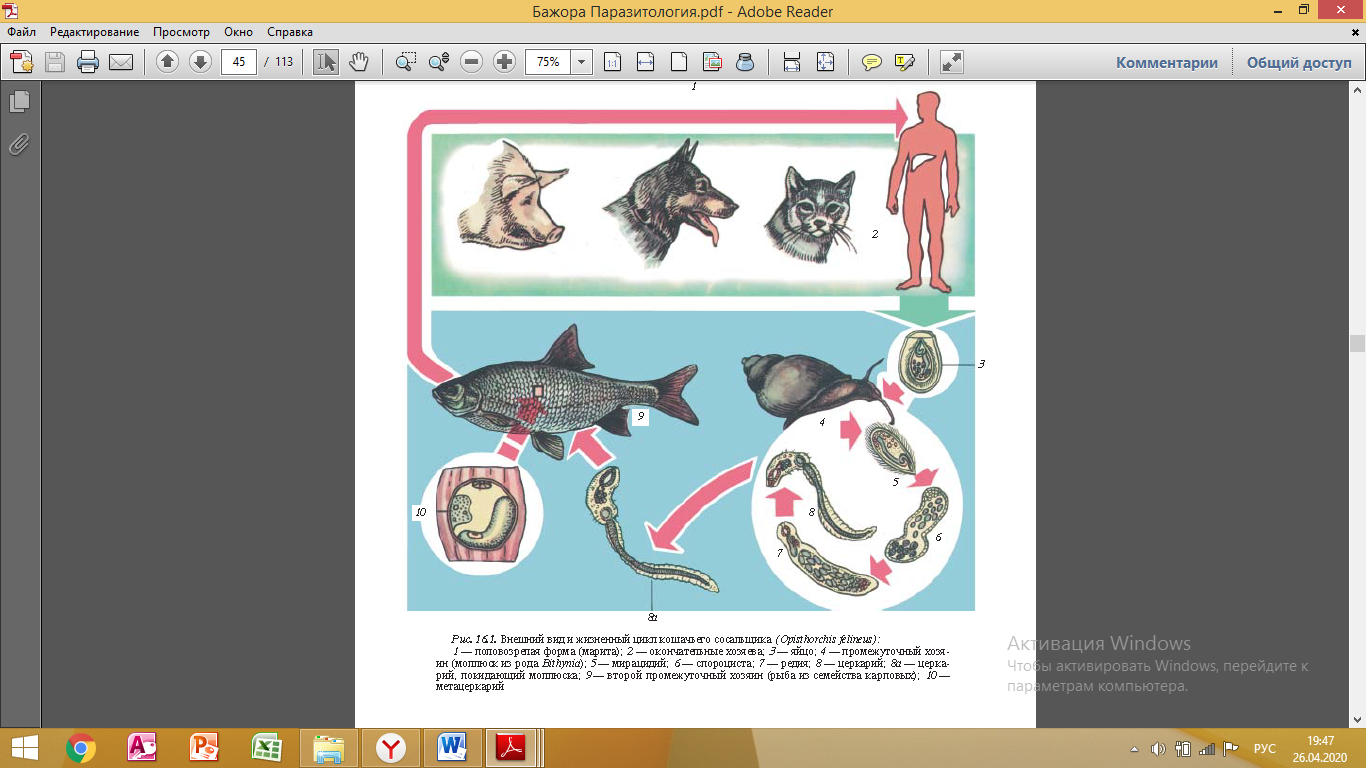The image size is (1366, 768).
Task: Show hidden tray icons arrow
Action: (1135, 748)
